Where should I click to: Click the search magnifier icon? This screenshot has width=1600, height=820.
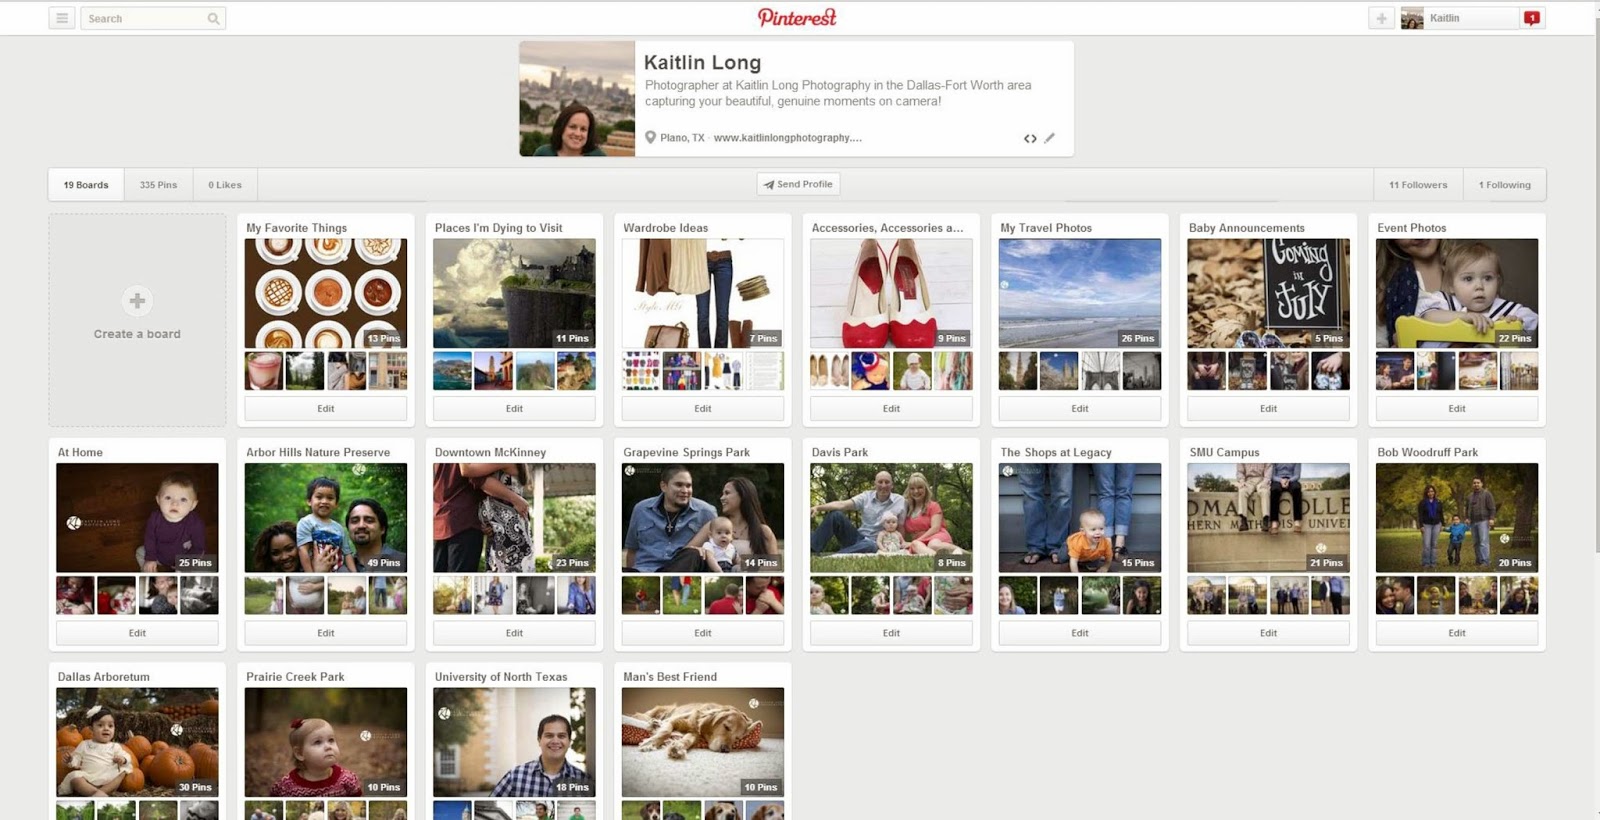point(213,18)
